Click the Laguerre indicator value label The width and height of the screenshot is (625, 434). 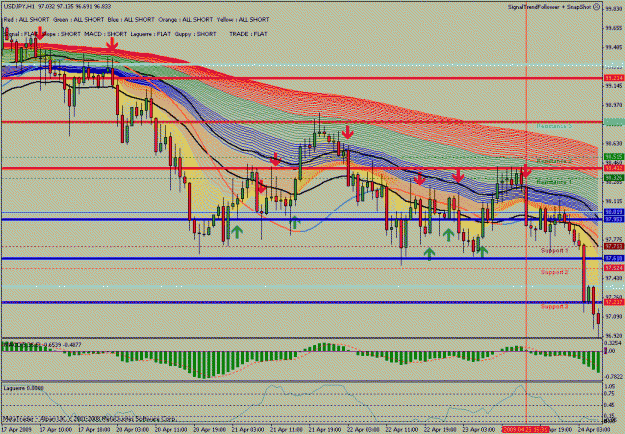point(23,388)
